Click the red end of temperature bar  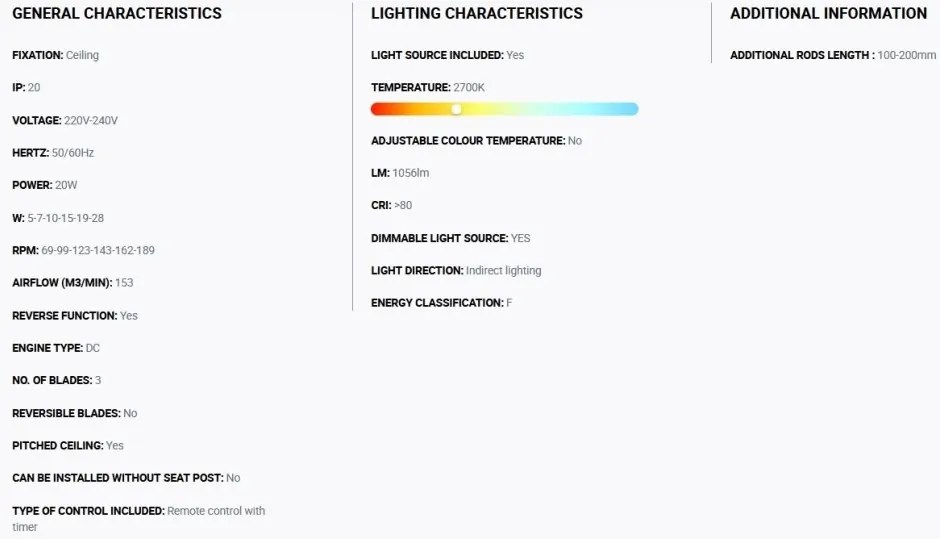pos(380,109)
